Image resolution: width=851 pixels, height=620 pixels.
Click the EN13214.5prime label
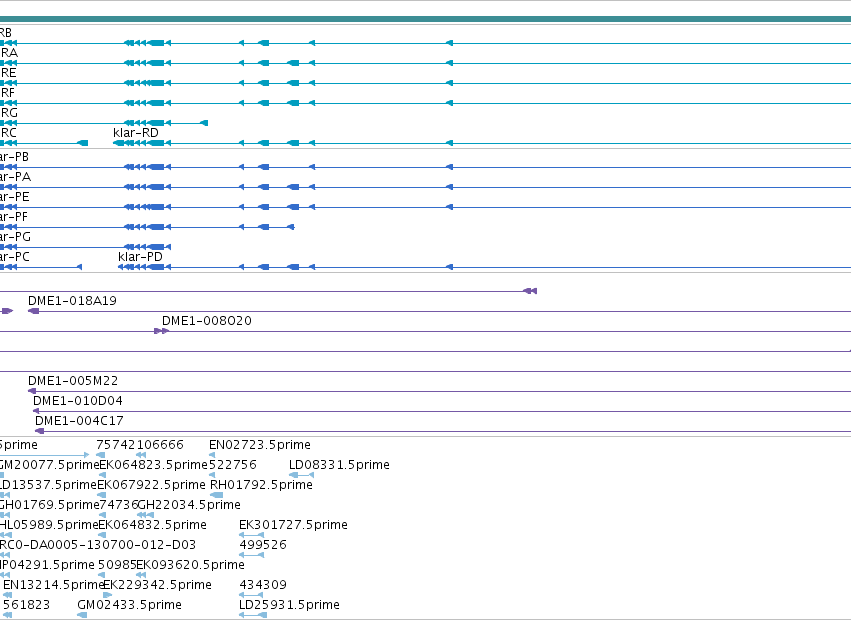pos(53,585)
